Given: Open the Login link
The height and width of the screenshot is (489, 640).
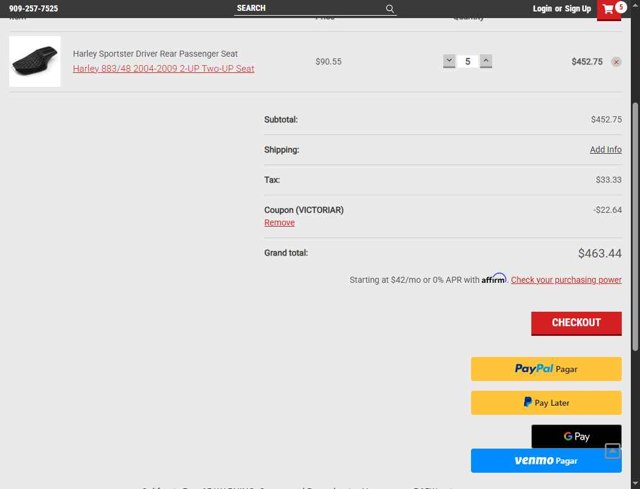Looking at the screenshot, I should point(542,9).
